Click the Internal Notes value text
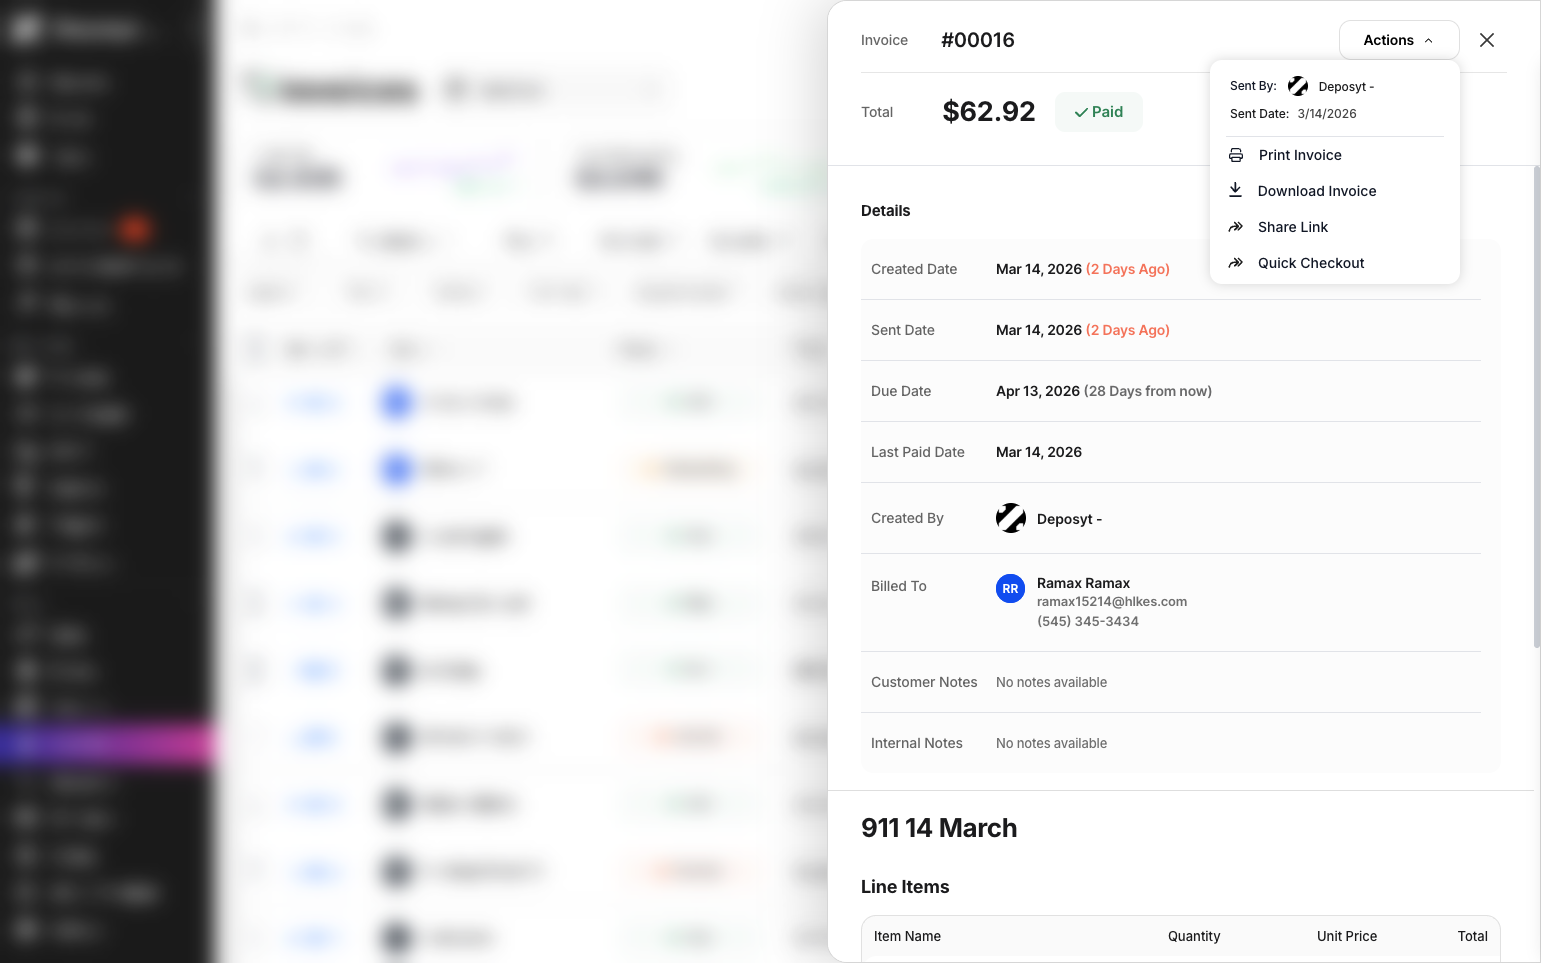Screen dimensions: 1541x963 [x=1052, y=744]
